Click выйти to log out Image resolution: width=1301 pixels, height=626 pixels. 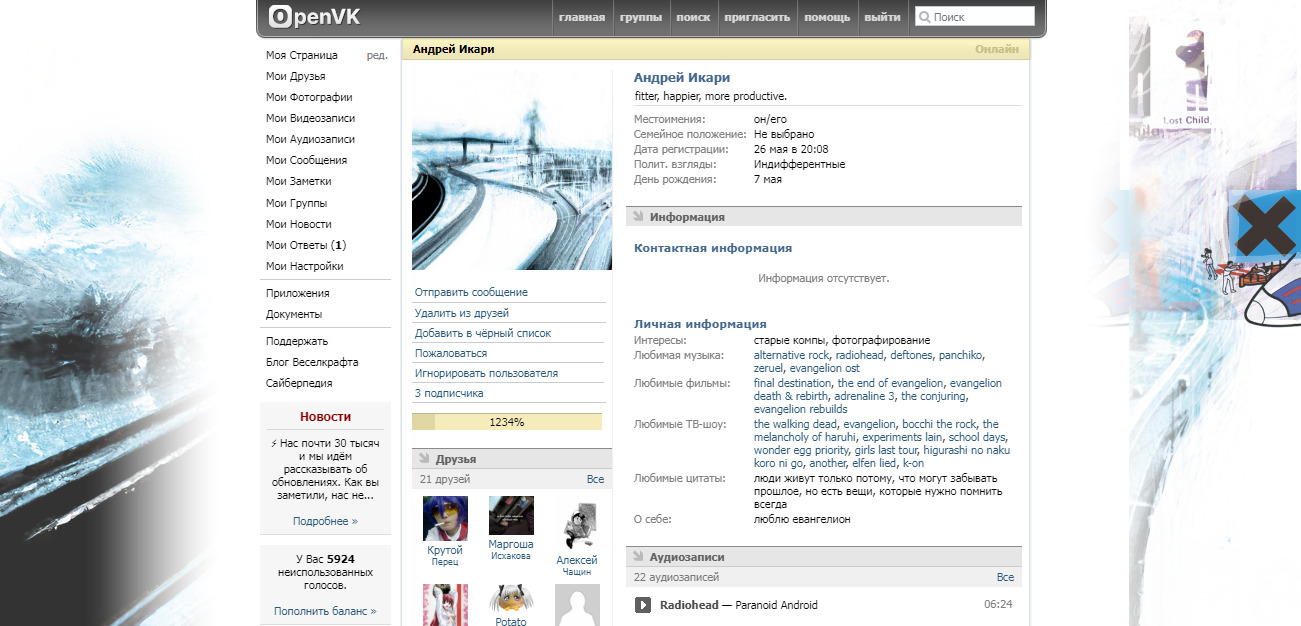point(882,17)
